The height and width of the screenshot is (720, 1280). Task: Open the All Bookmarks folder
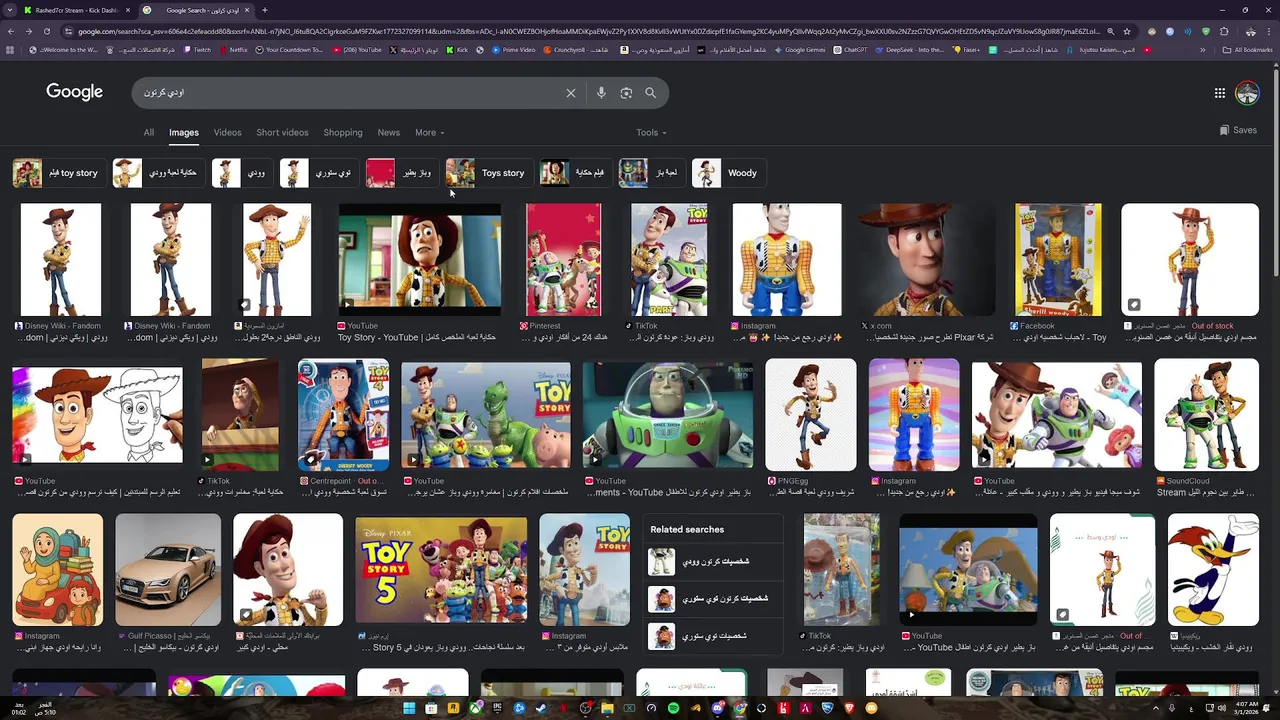[1248, 49]
